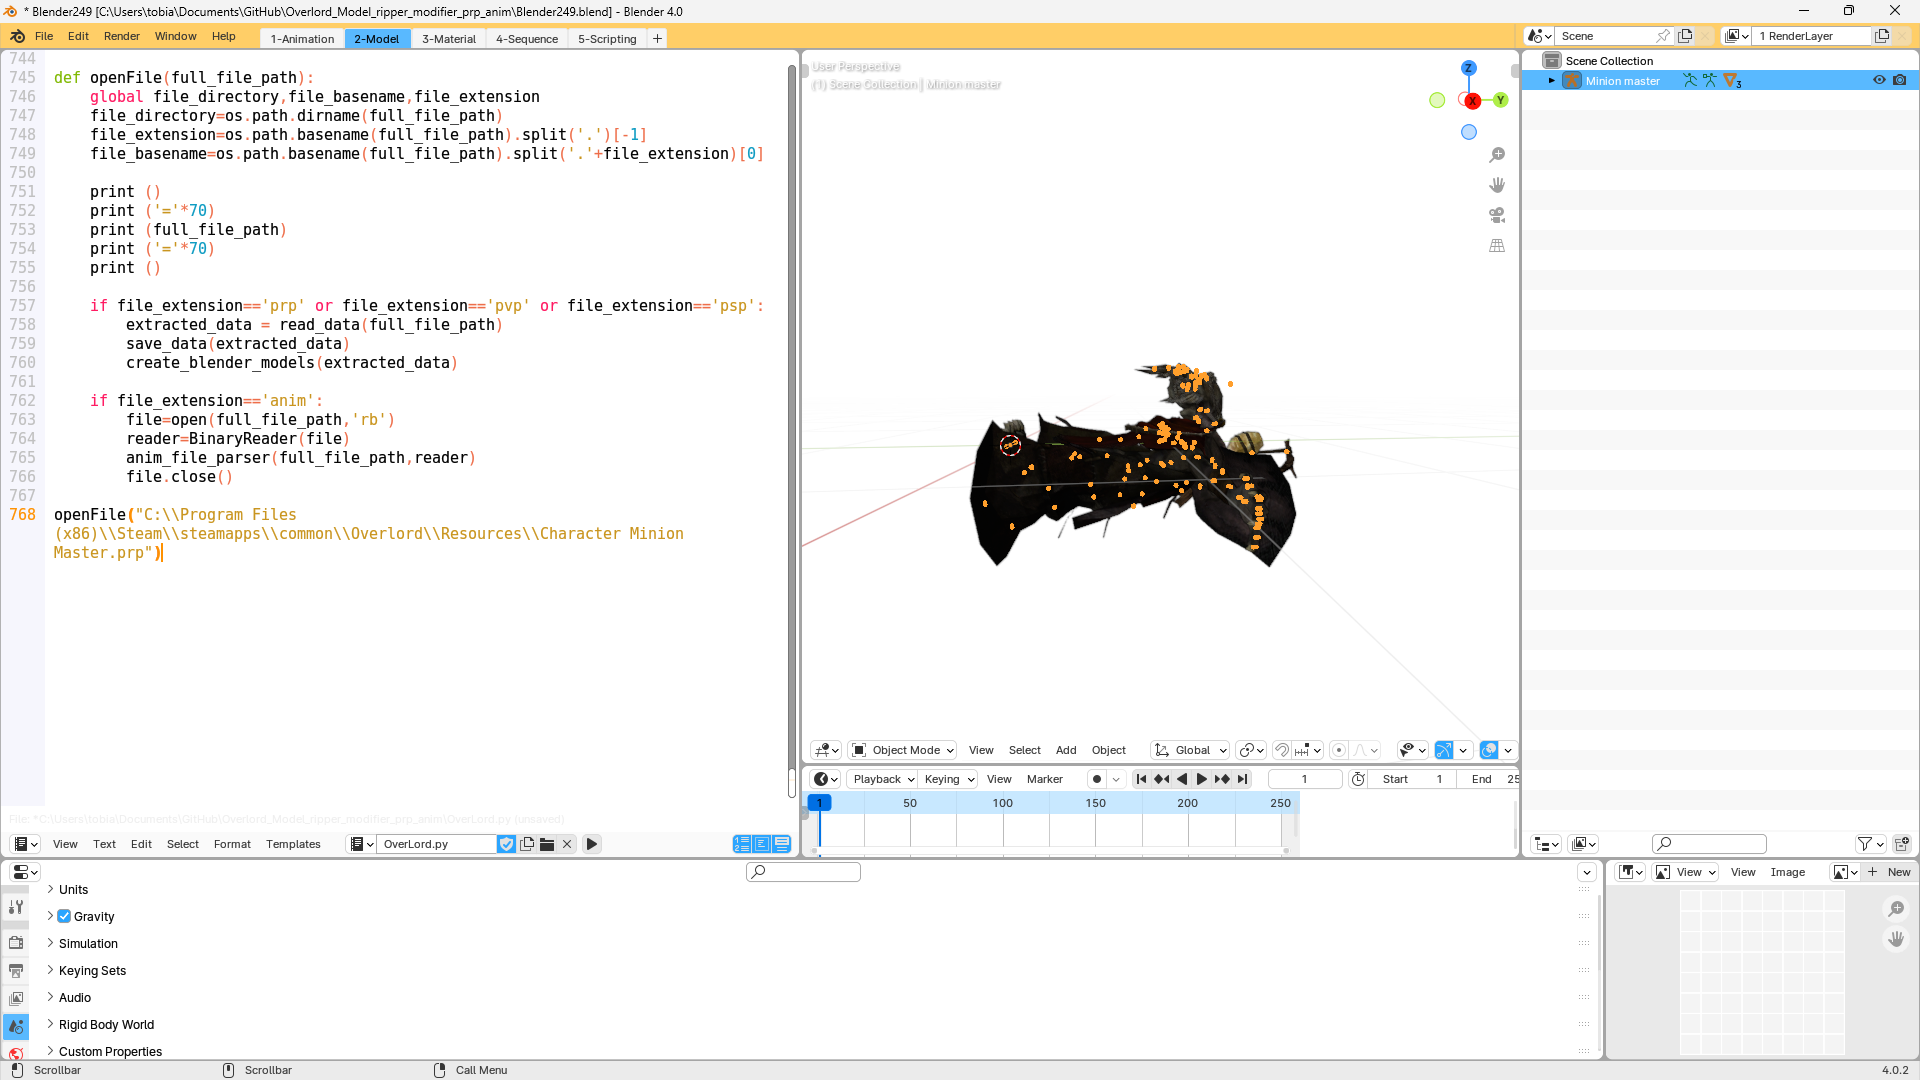The width and height of the screenshot is (1920, 1080).
Task: Open Object Mode dropdown
Action: coord(903,750)
